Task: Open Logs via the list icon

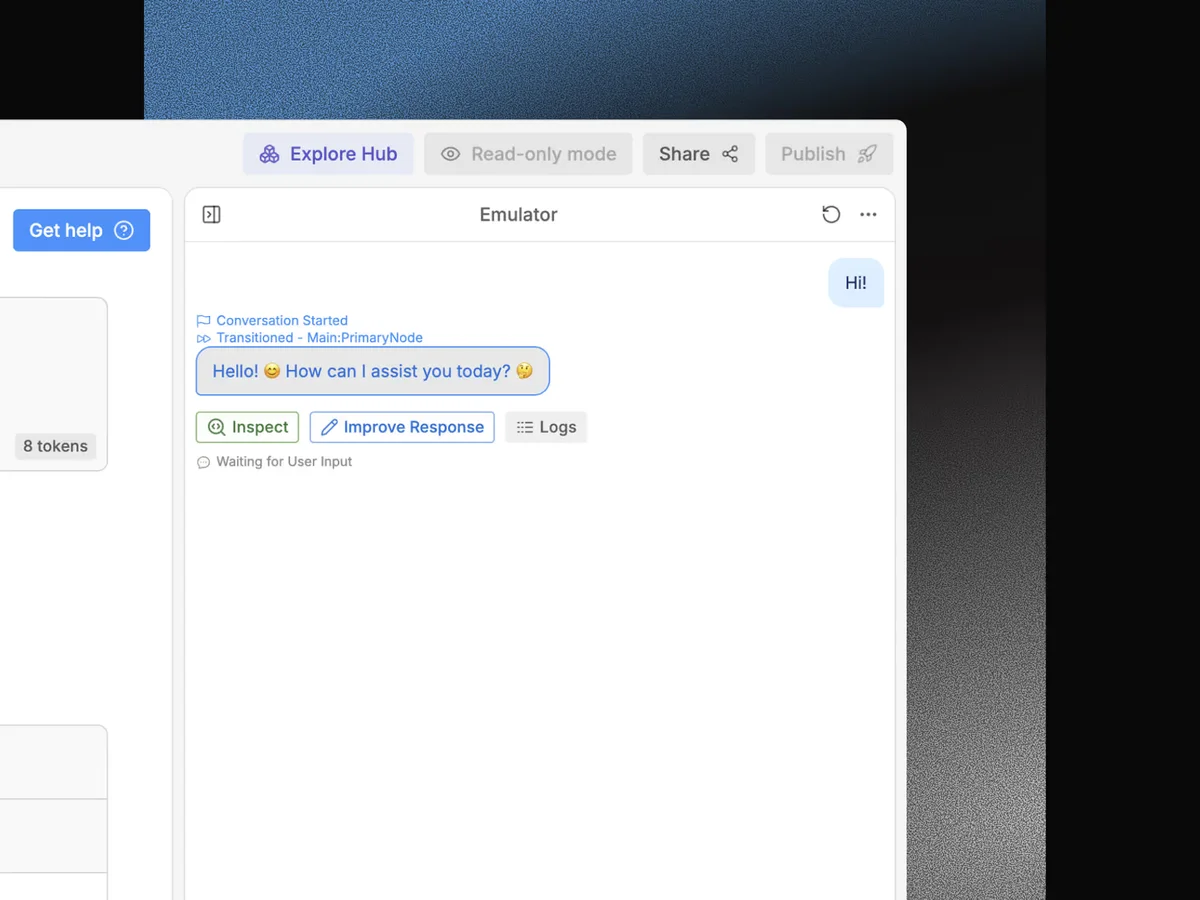Action: coord(523,427)
